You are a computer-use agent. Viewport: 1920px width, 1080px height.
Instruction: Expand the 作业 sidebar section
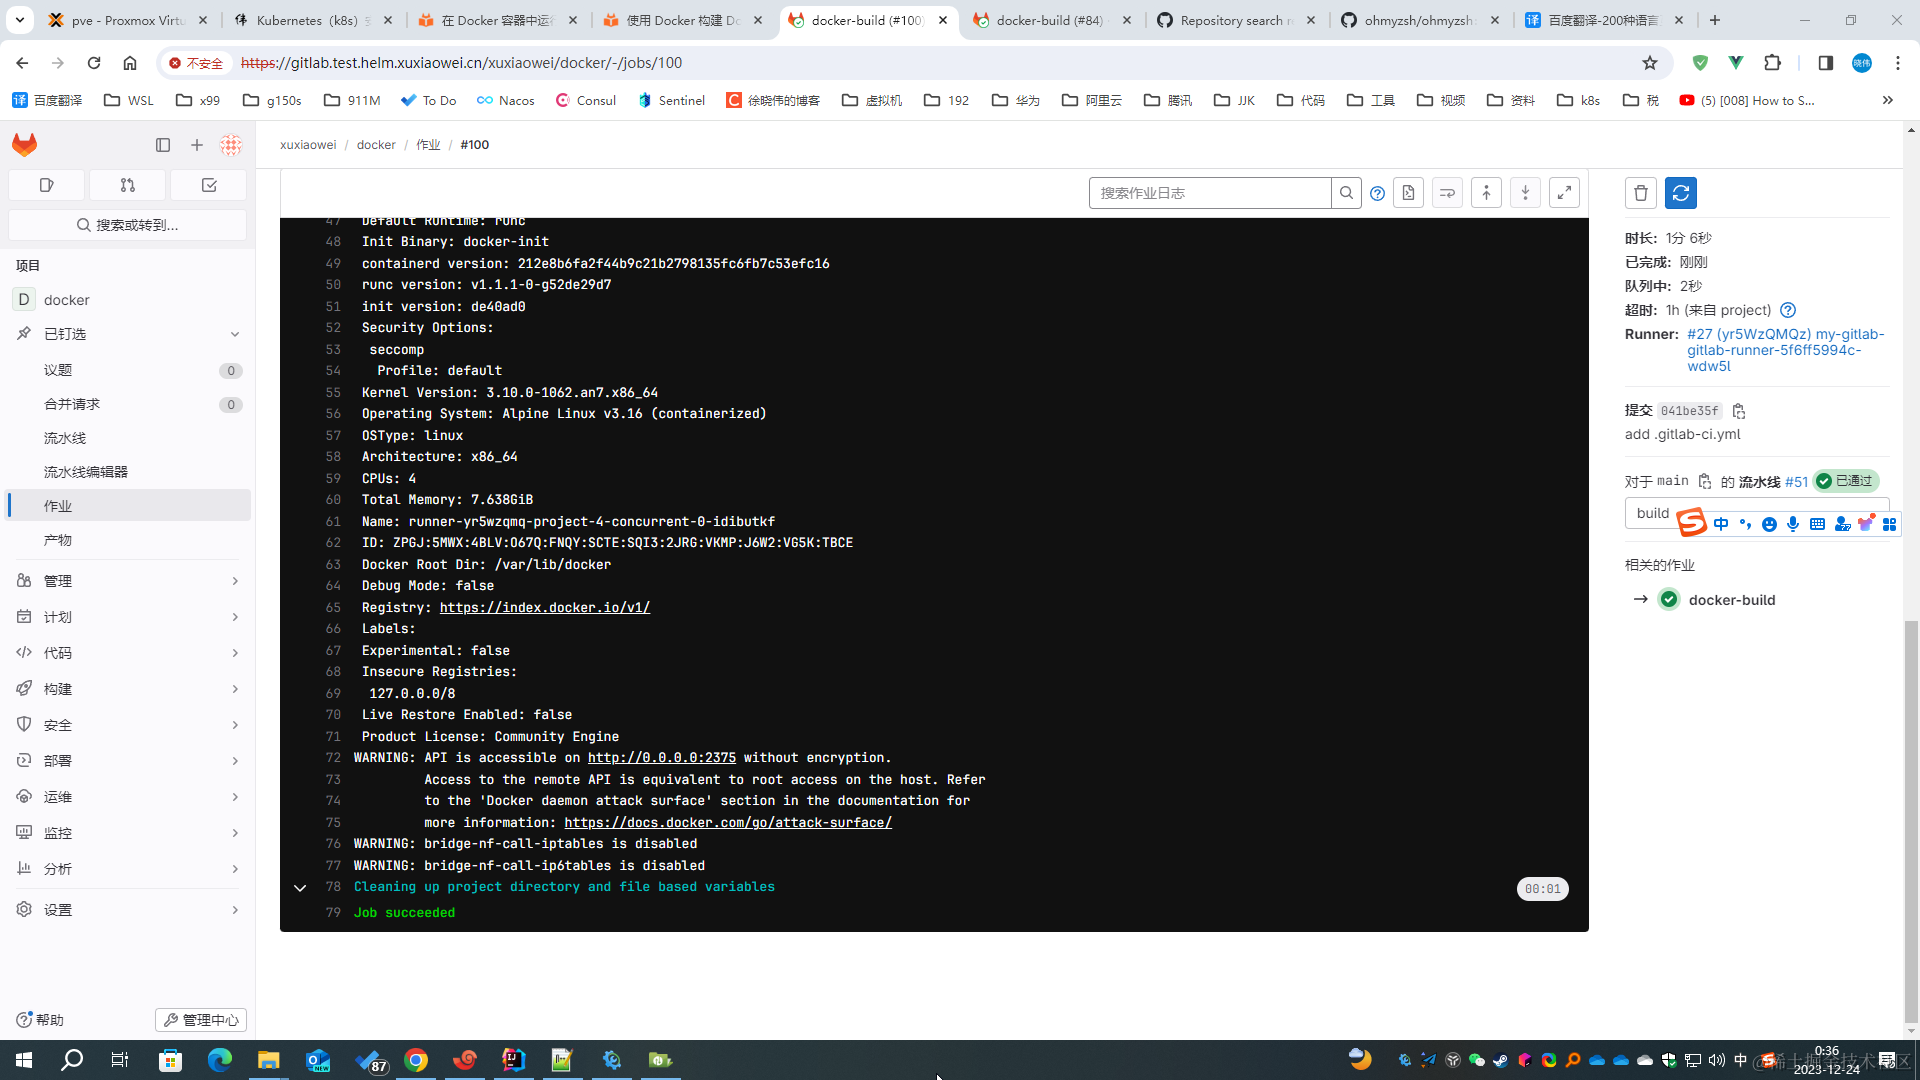click(128, 505)
